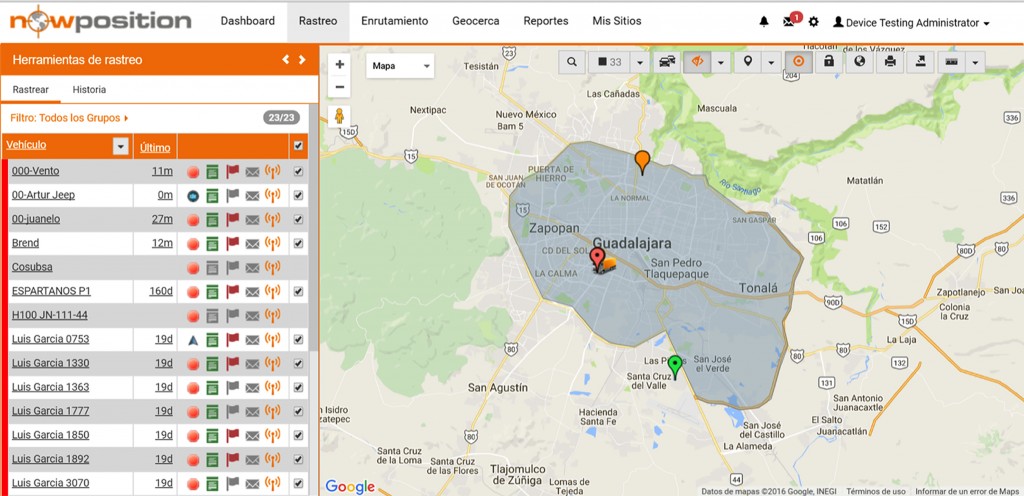Expand the dropdown next to ruler tool
The height and width of the screenshot is (496, 1024).
coord(974,62)
